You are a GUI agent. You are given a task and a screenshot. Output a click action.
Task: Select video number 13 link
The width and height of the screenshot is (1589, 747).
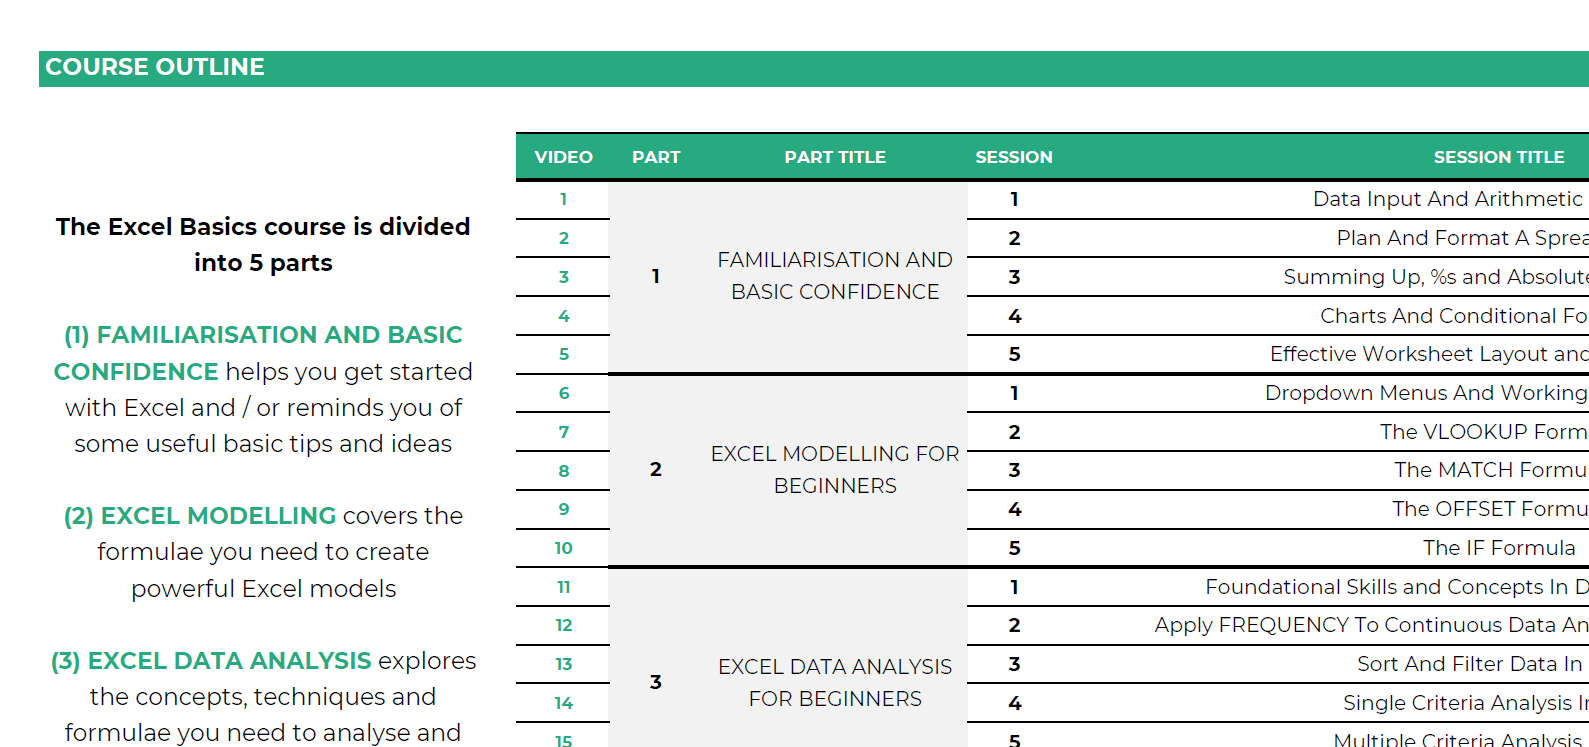[563, 664]
